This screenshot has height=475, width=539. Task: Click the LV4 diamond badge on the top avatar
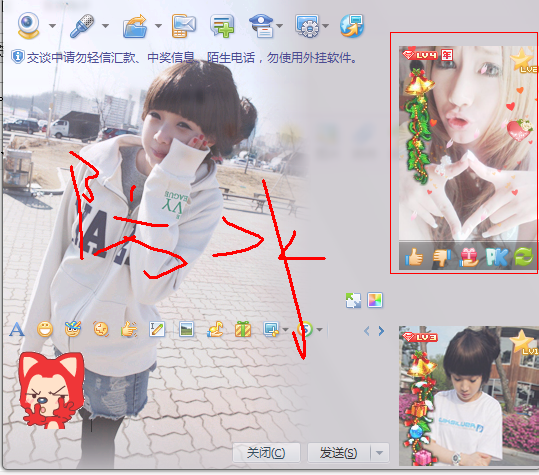420,55
